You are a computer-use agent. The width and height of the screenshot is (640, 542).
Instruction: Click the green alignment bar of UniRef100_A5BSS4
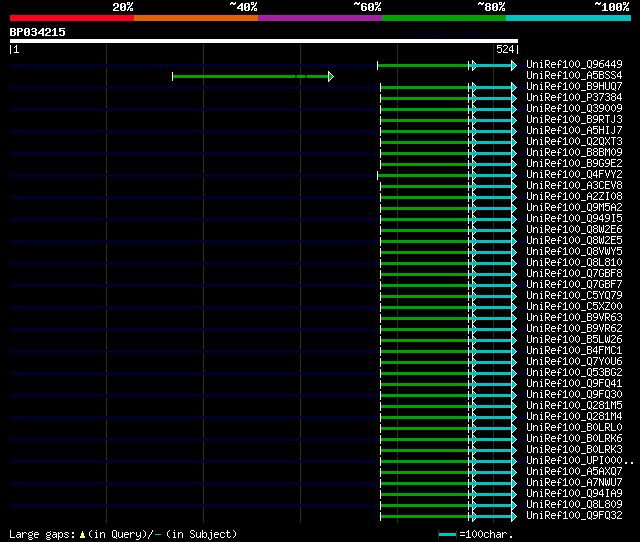(253, 76)
